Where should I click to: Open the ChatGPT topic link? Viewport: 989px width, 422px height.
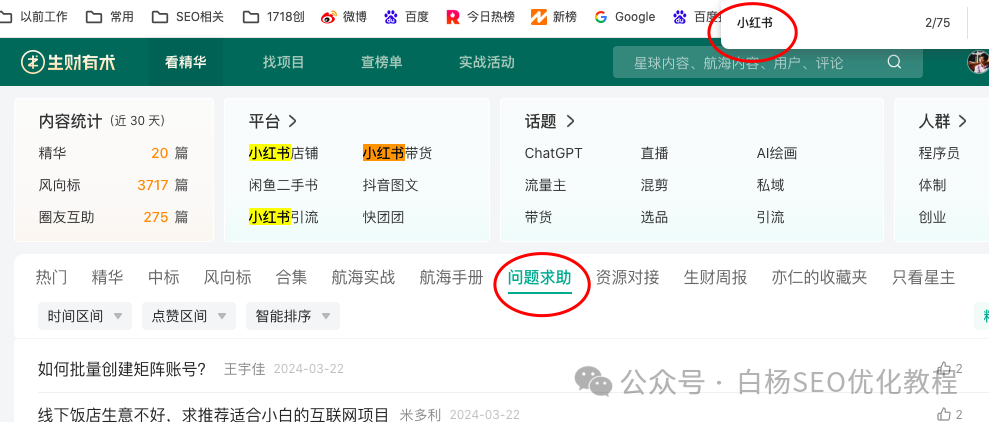coord(554,153)
